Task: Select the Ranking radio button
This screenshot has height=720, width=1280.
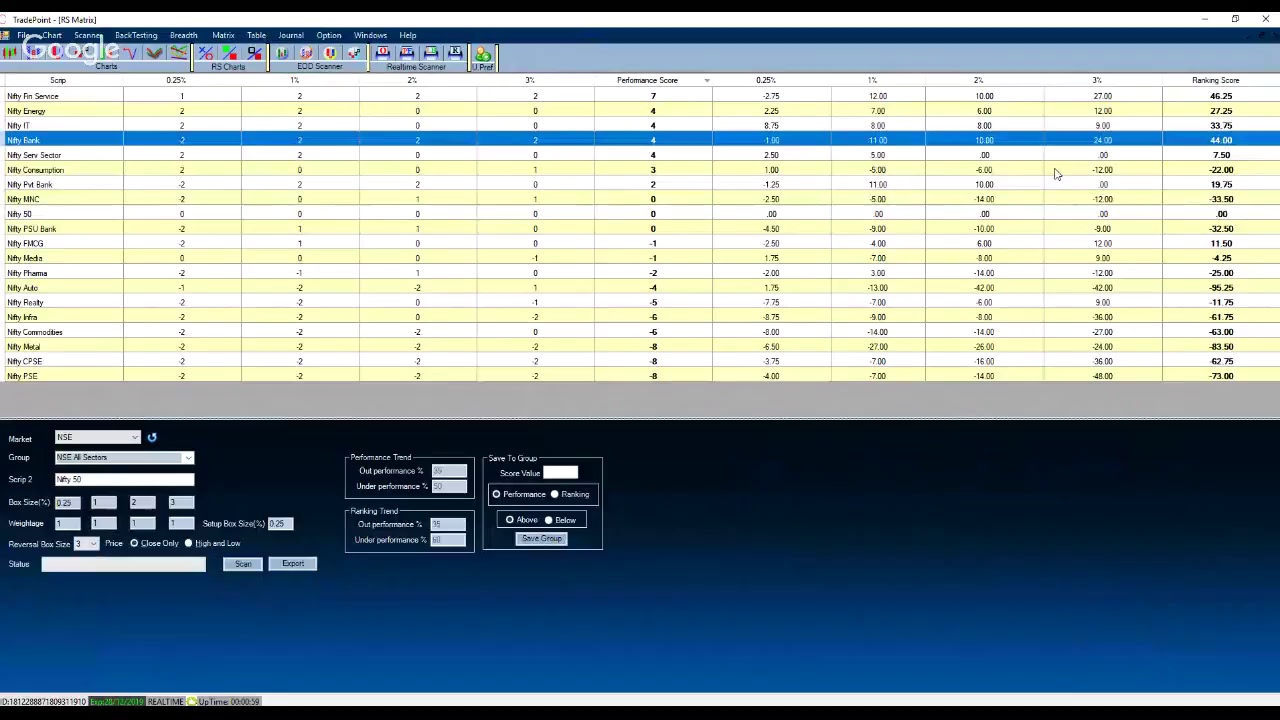Action: pyautogui.click(x=554, y=494)
